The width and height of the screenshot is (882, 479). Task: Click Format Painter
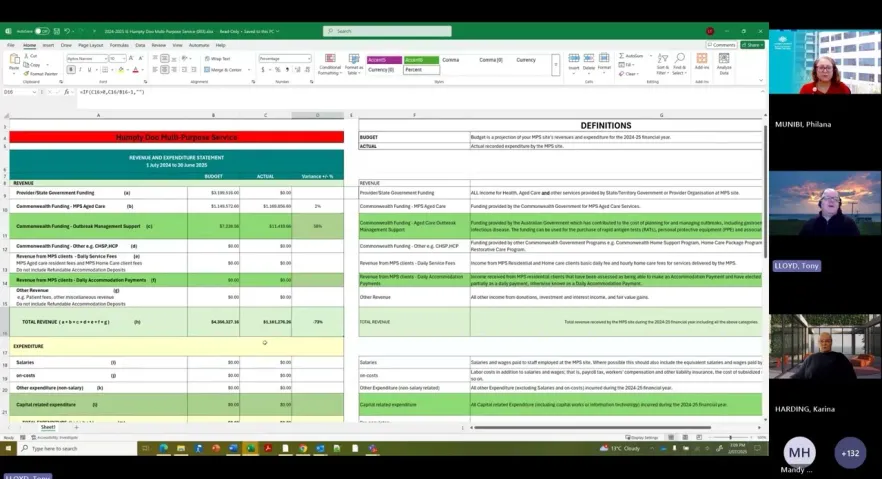click(40, 74)
